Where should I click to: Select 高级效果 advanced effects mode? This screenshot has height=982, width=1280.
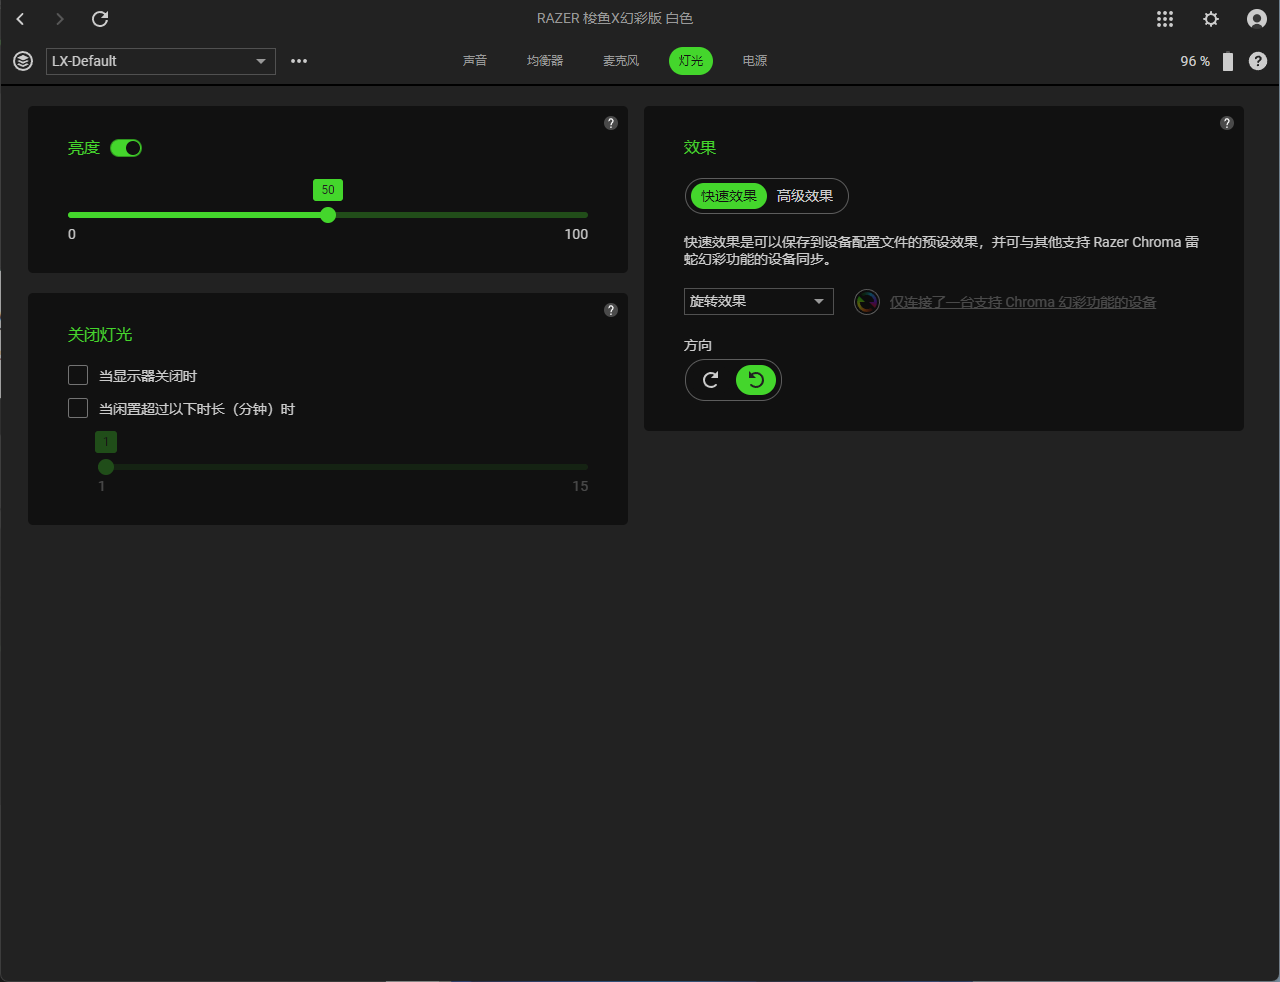click(805, 196)
